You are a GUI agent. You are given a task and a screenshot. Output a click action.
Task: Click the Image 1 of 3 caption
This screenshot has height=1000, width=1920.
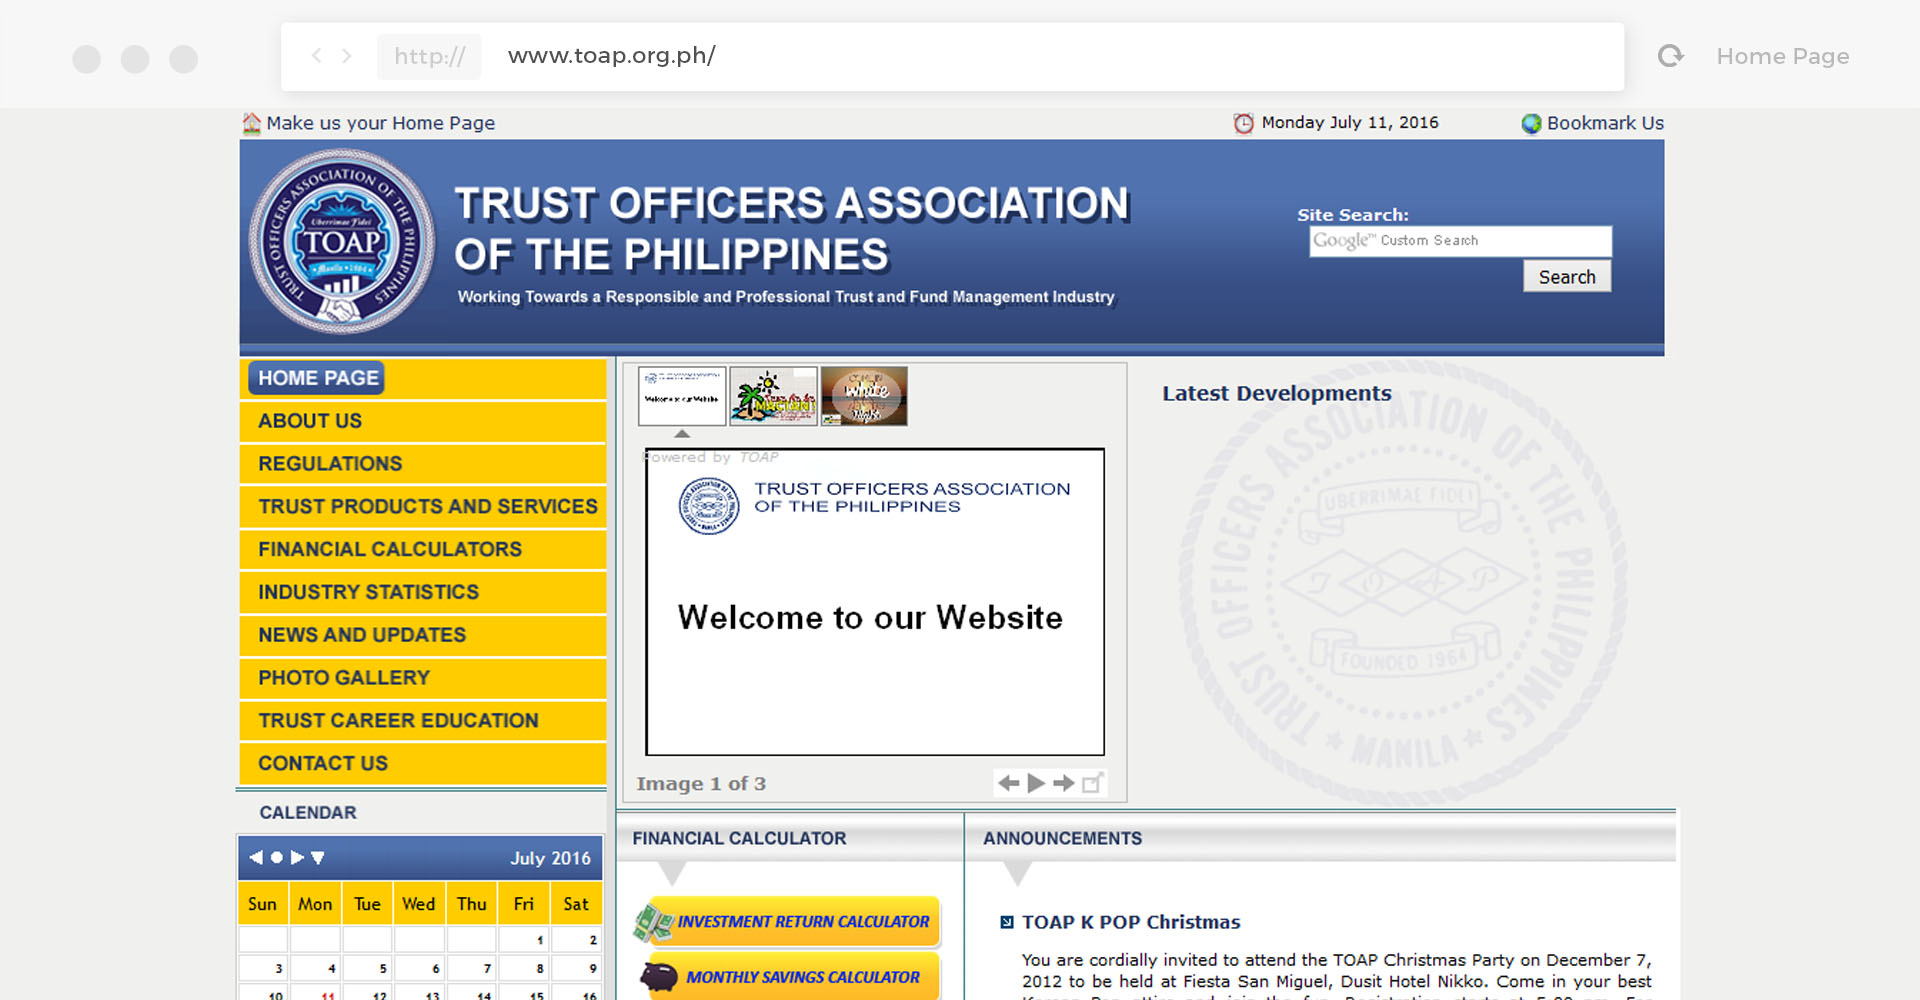tap(701, 784)
